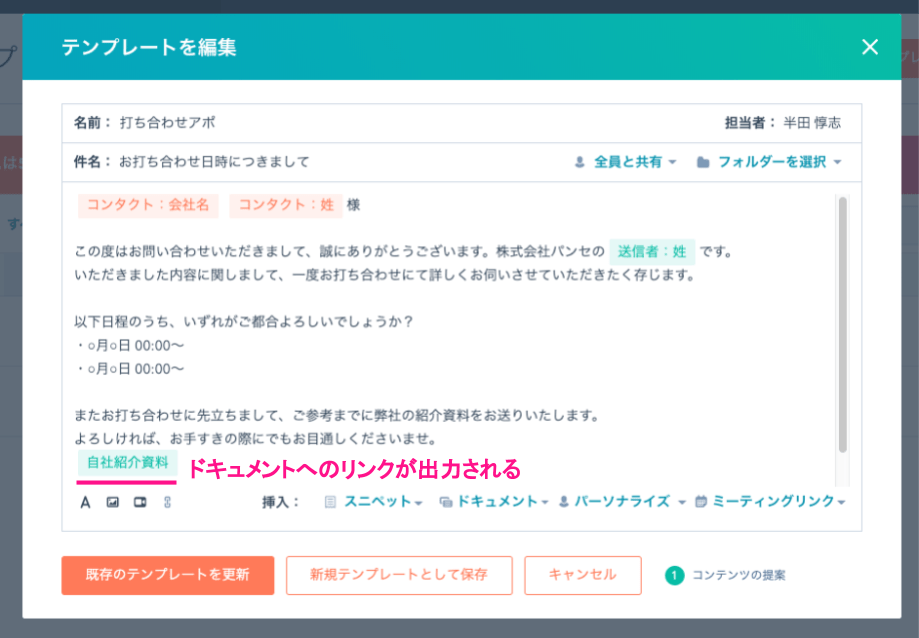Click the コンテンツの提案 count badge

pyautogui.click(x=674, y=575)
